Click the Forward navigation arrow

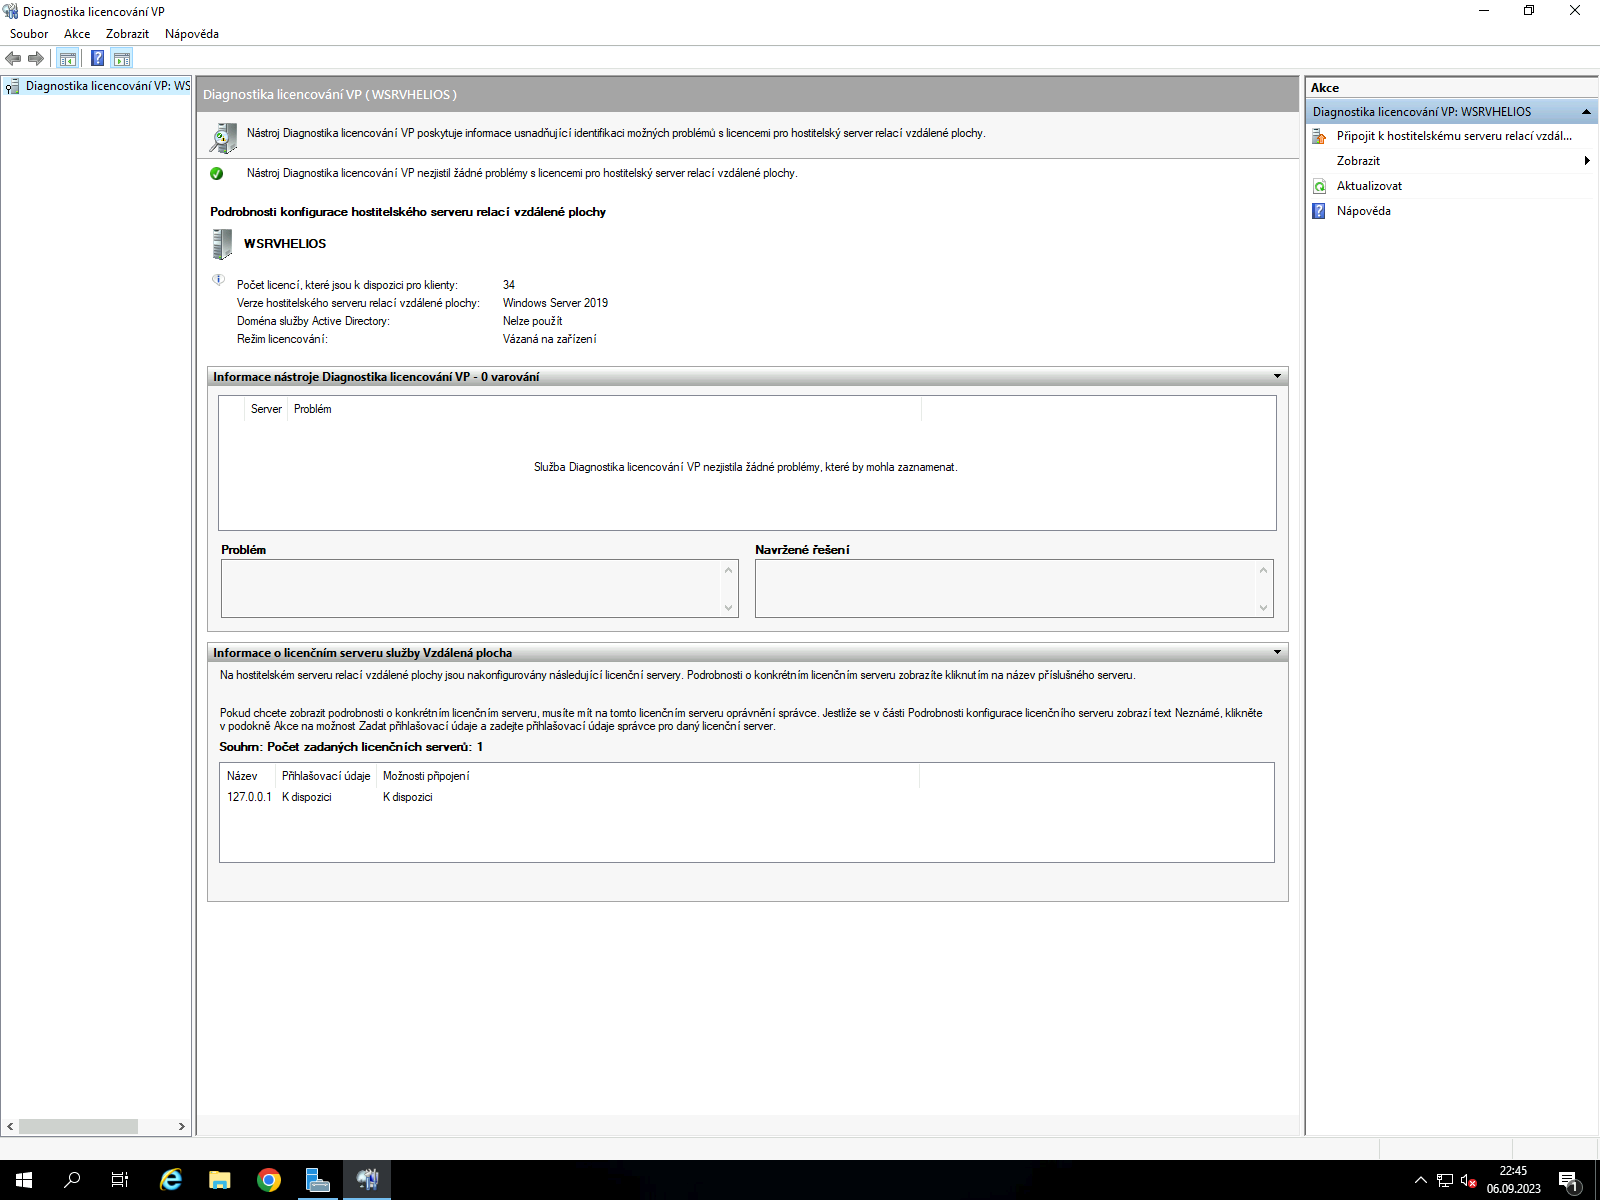coord(36,58)
